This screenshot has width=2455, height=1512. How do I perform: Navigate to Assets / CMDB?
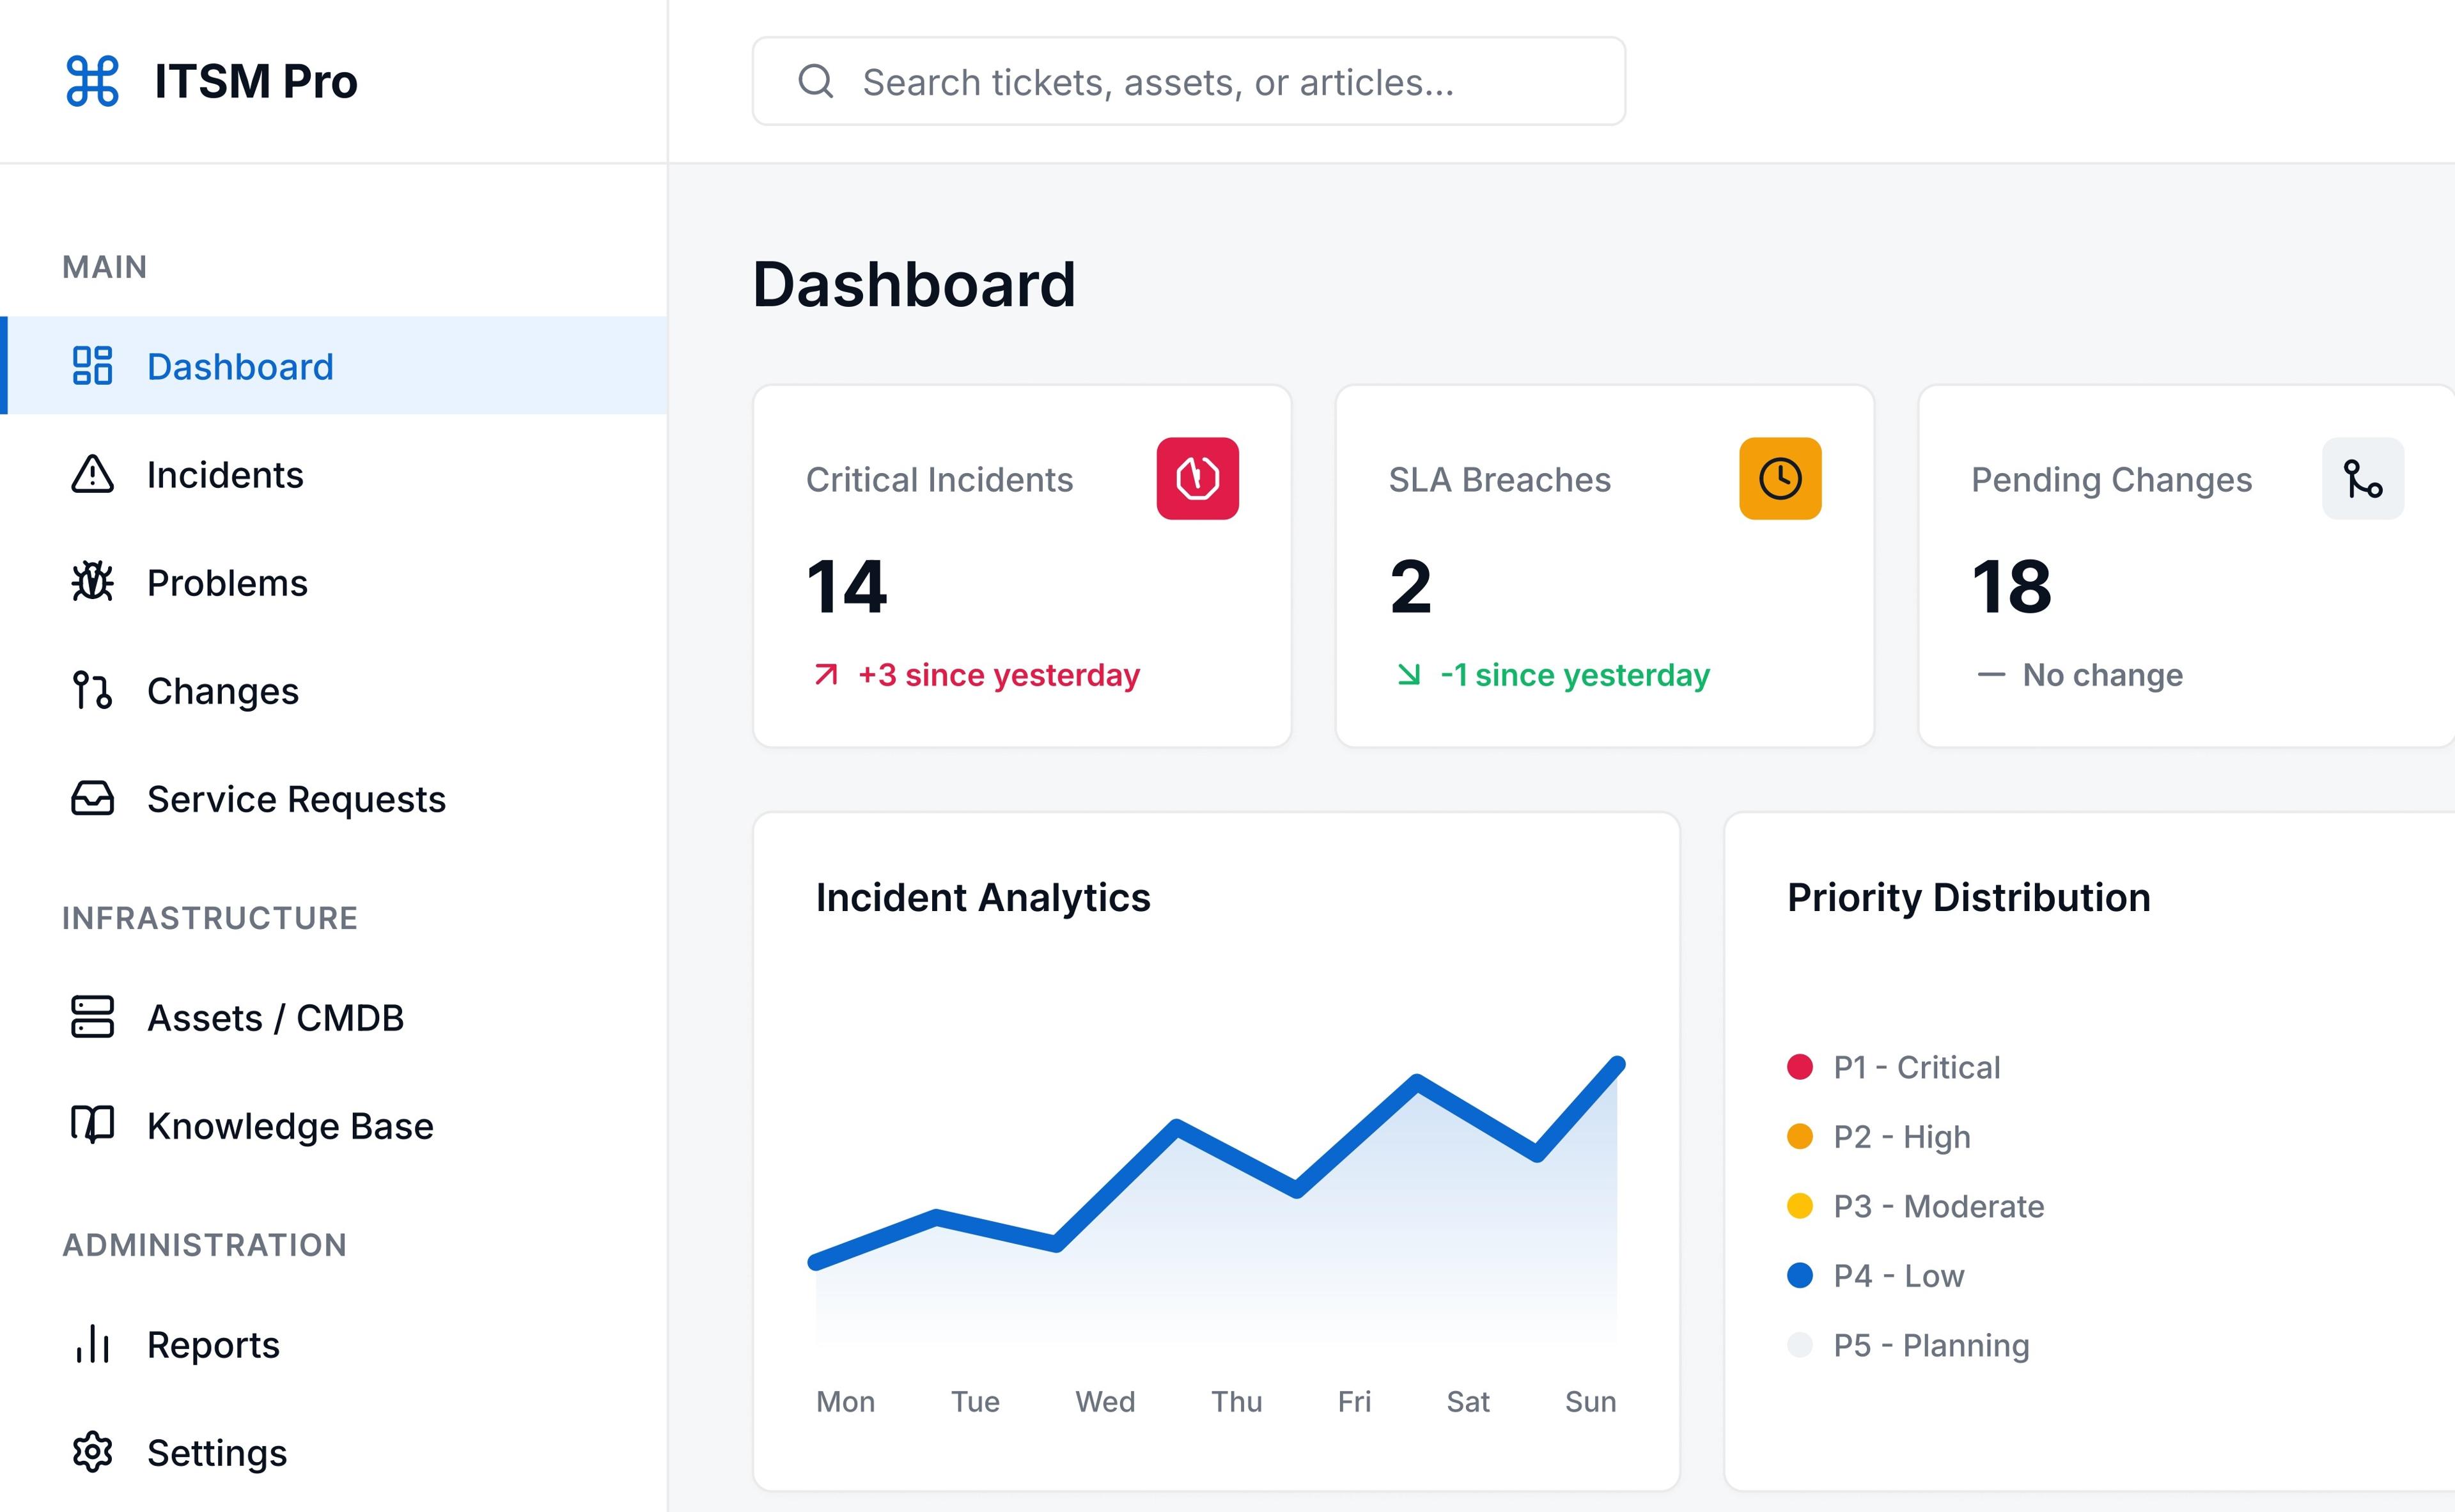(x=275, y=1017)
